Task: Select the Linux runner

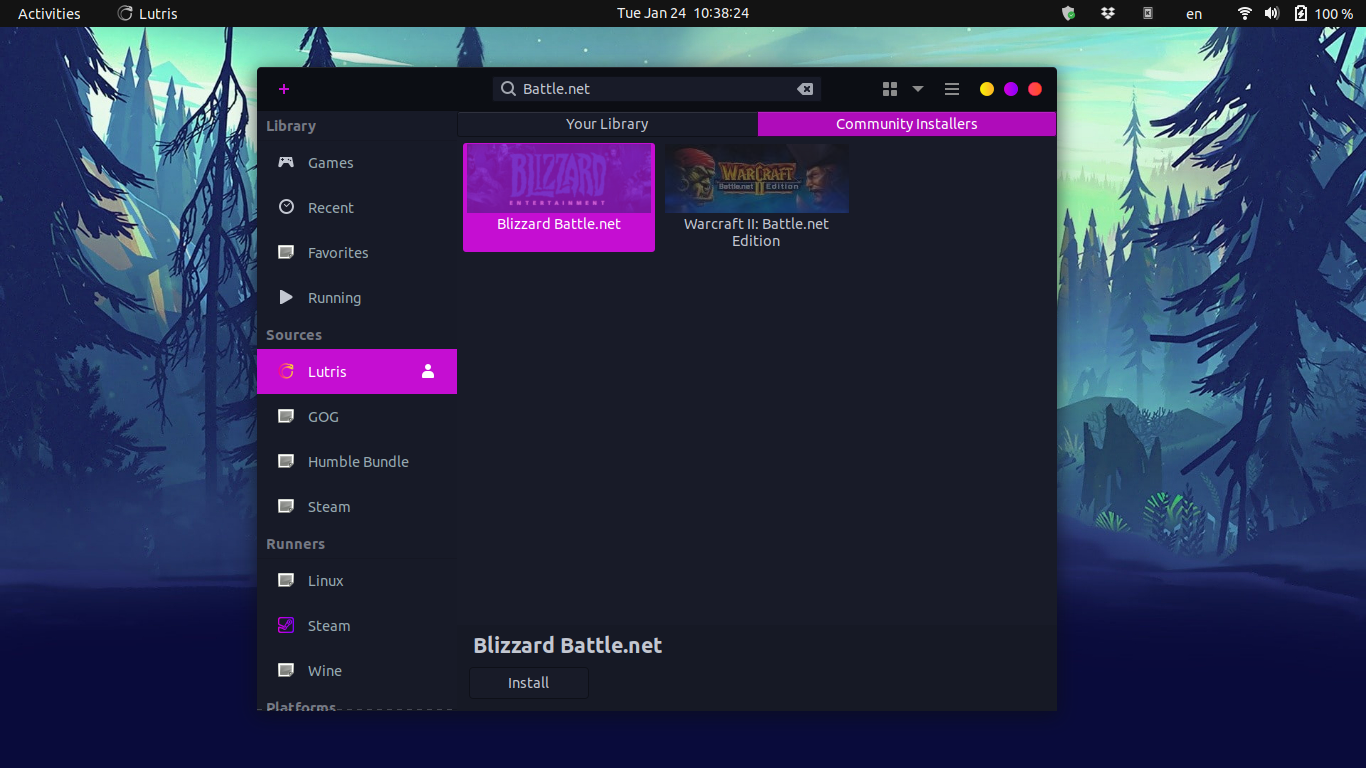Action: [326, 580]
